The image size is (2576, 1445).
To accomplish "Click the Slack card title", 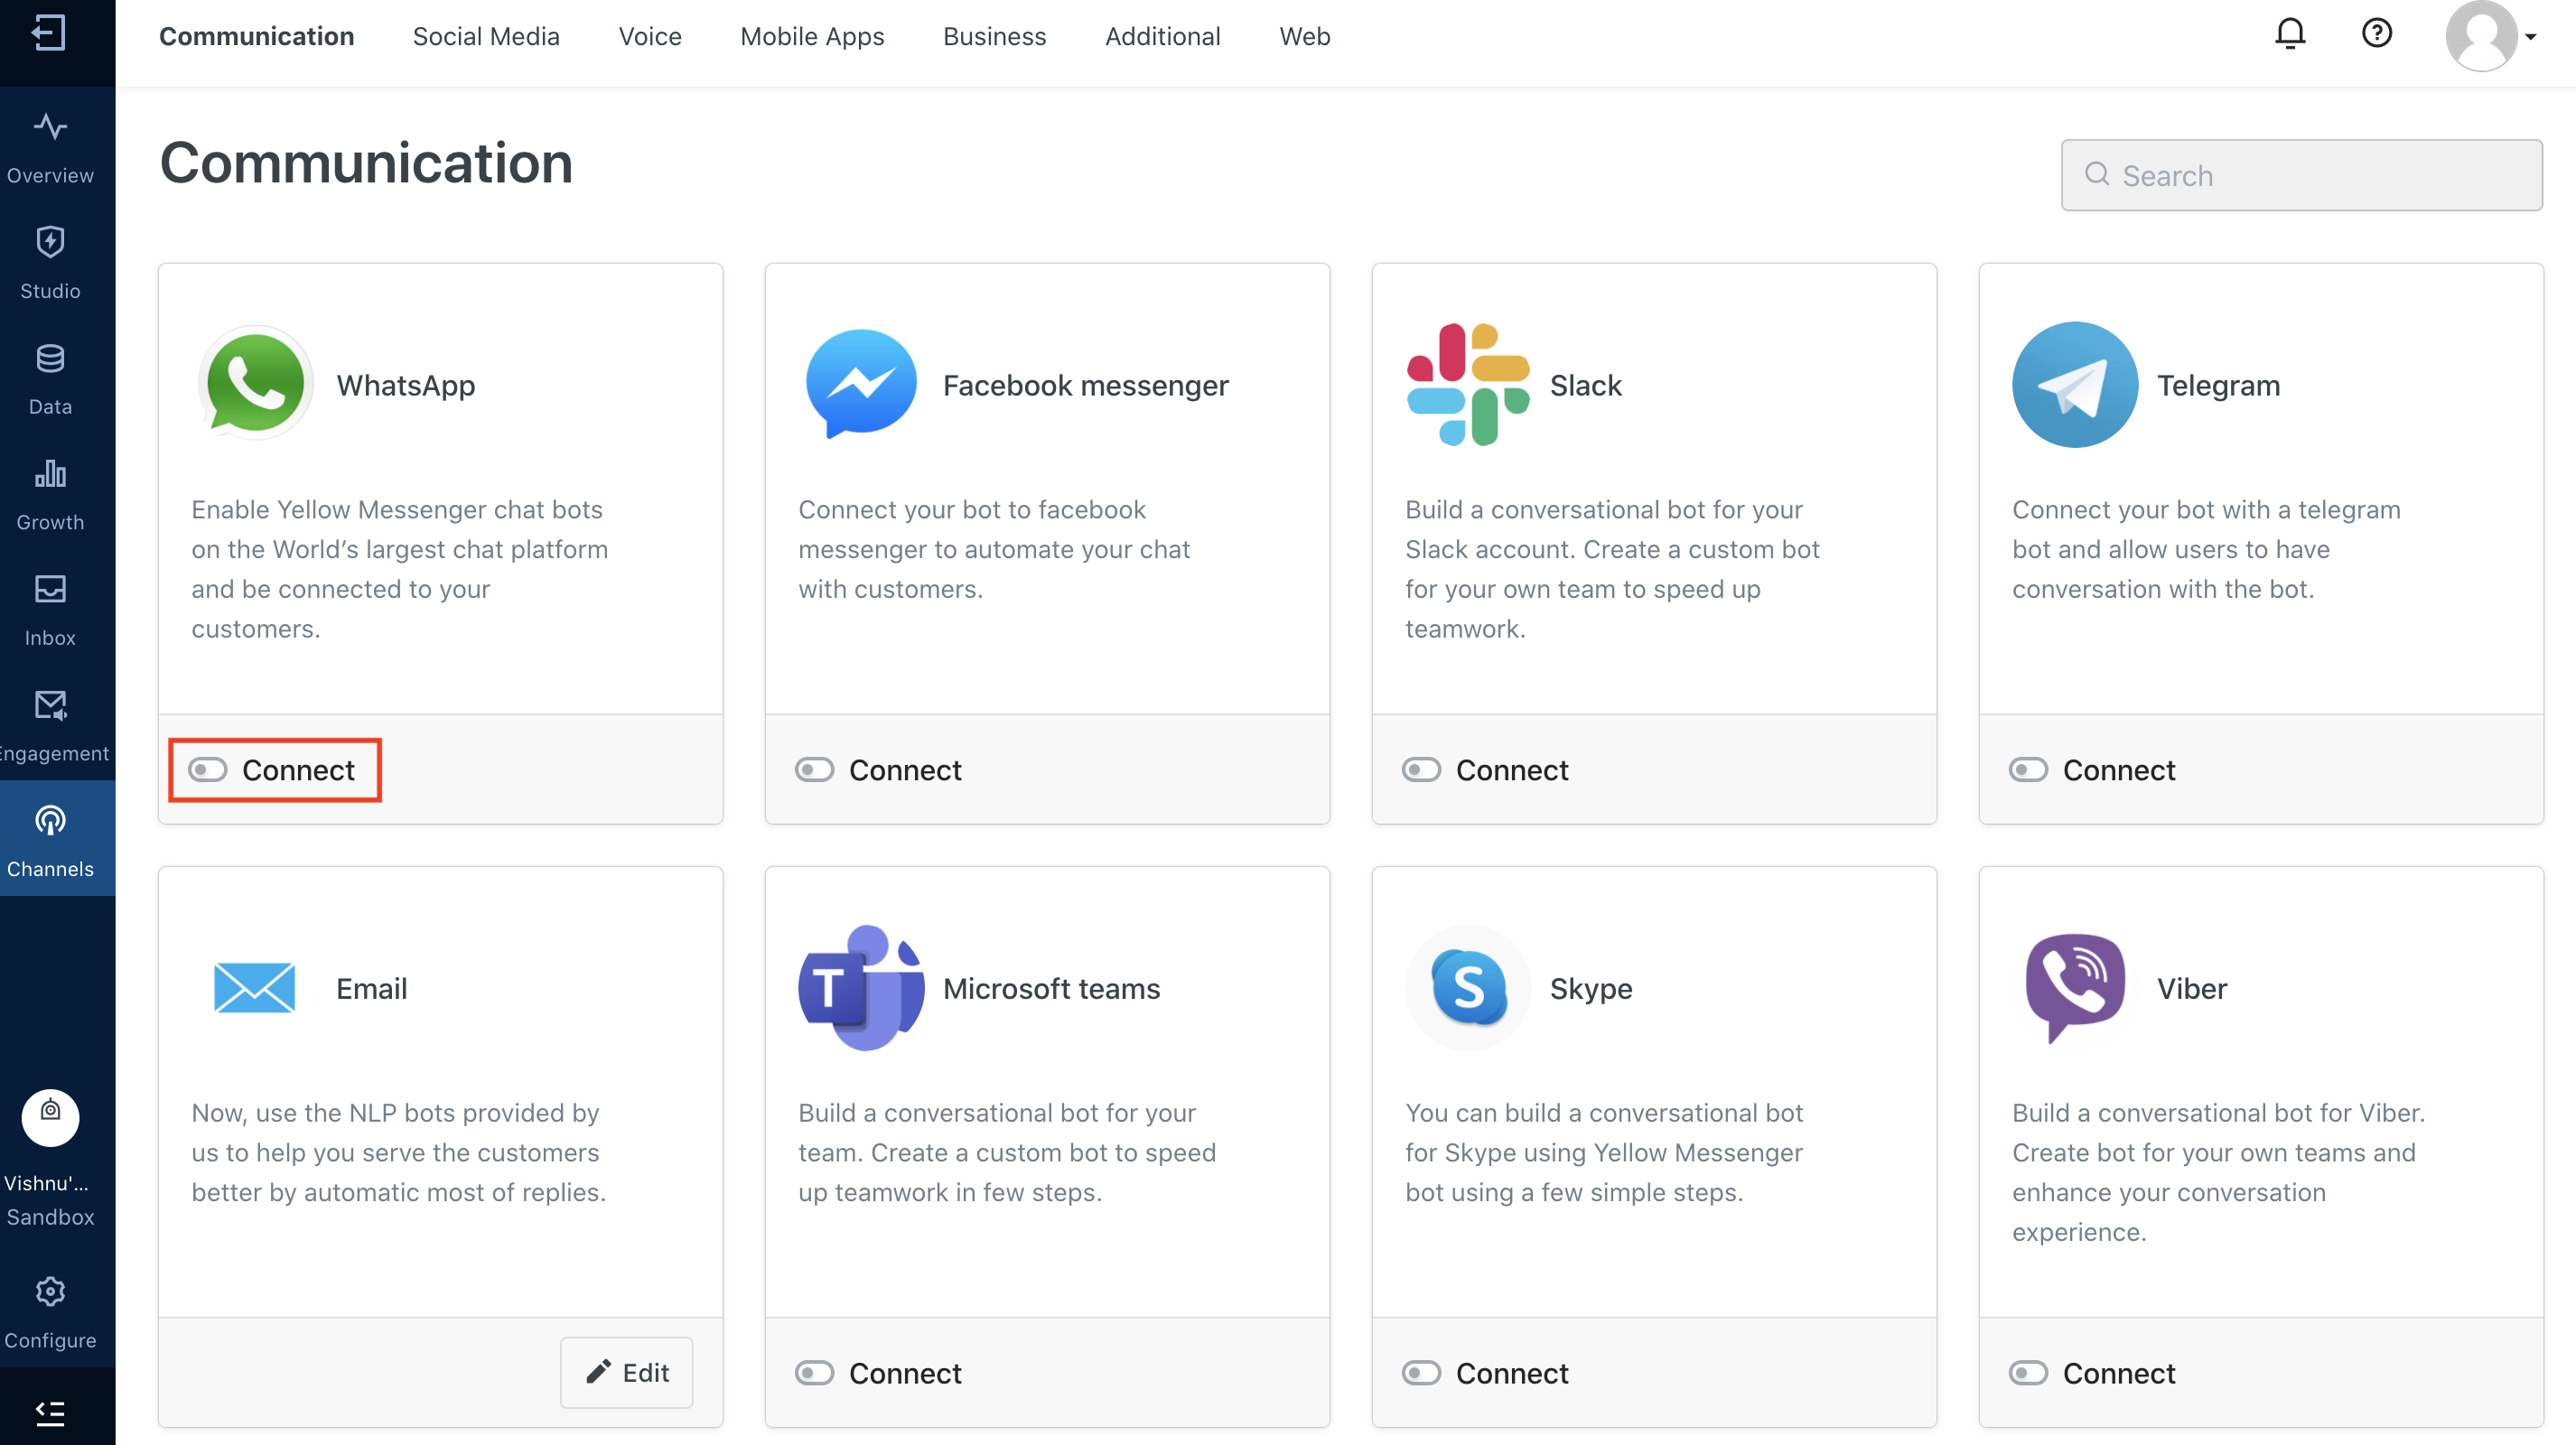I will (1585, 385).
